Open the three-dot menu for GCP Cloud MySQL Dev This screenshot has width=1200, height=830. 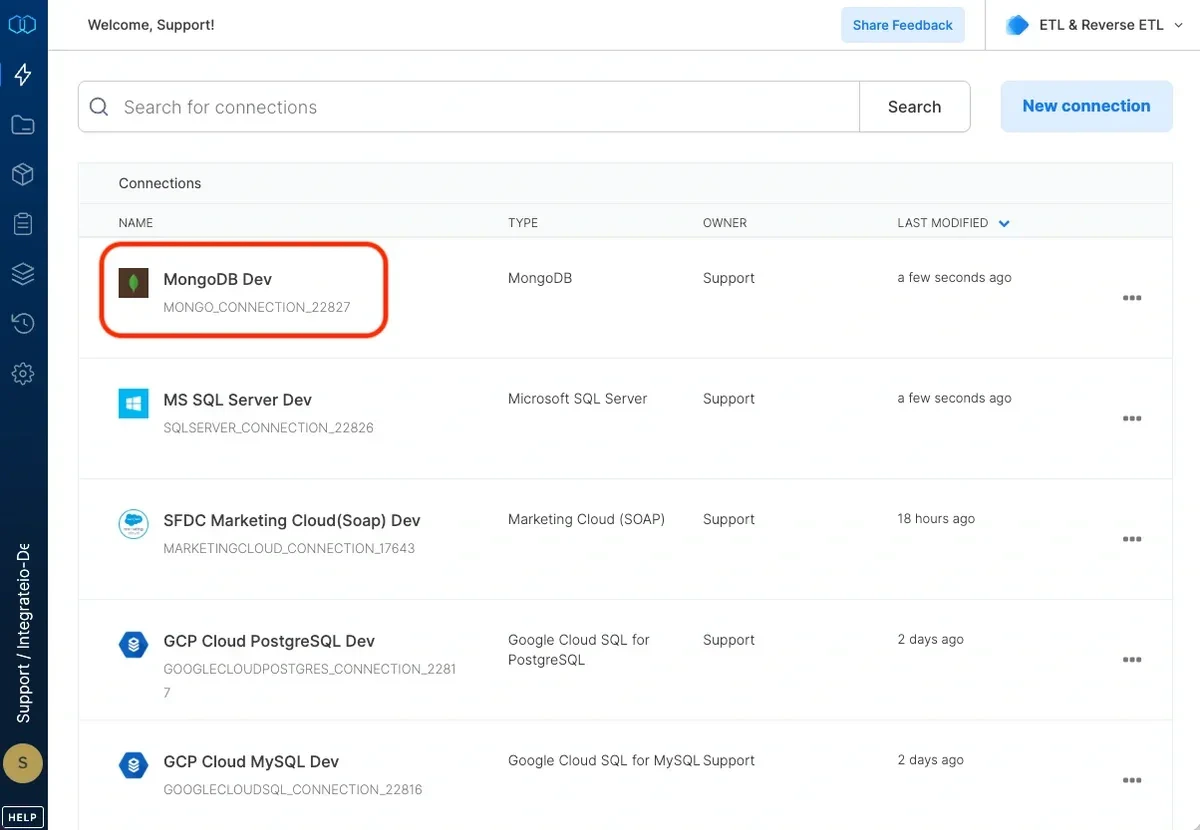coord(1132,780)
